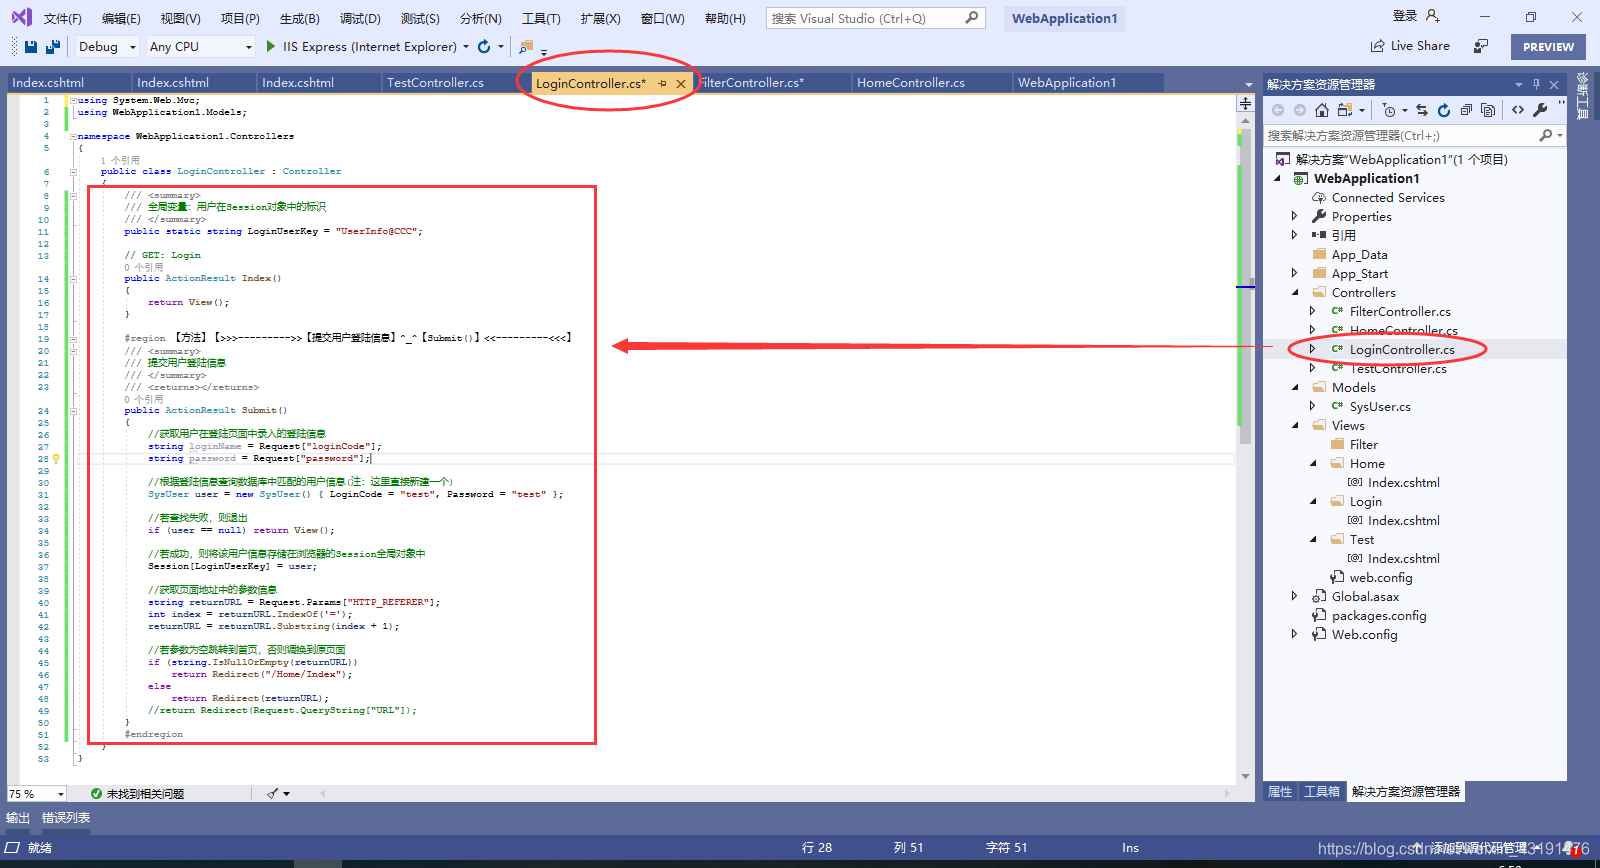Collapse the Submit() method outline toggle on line 24
The height and width of the screenshot is (868, 1600).
click(x=73, y=411)
